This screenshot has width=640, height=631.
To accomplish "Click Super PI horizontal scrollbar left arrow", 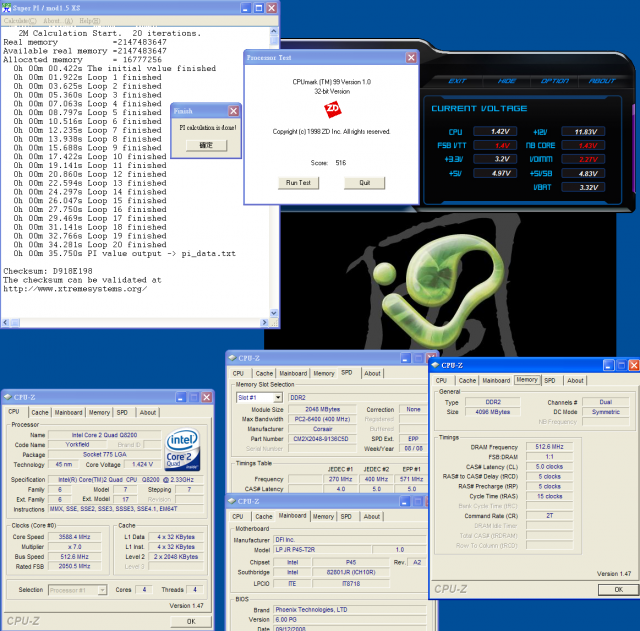I will point(5,322).
